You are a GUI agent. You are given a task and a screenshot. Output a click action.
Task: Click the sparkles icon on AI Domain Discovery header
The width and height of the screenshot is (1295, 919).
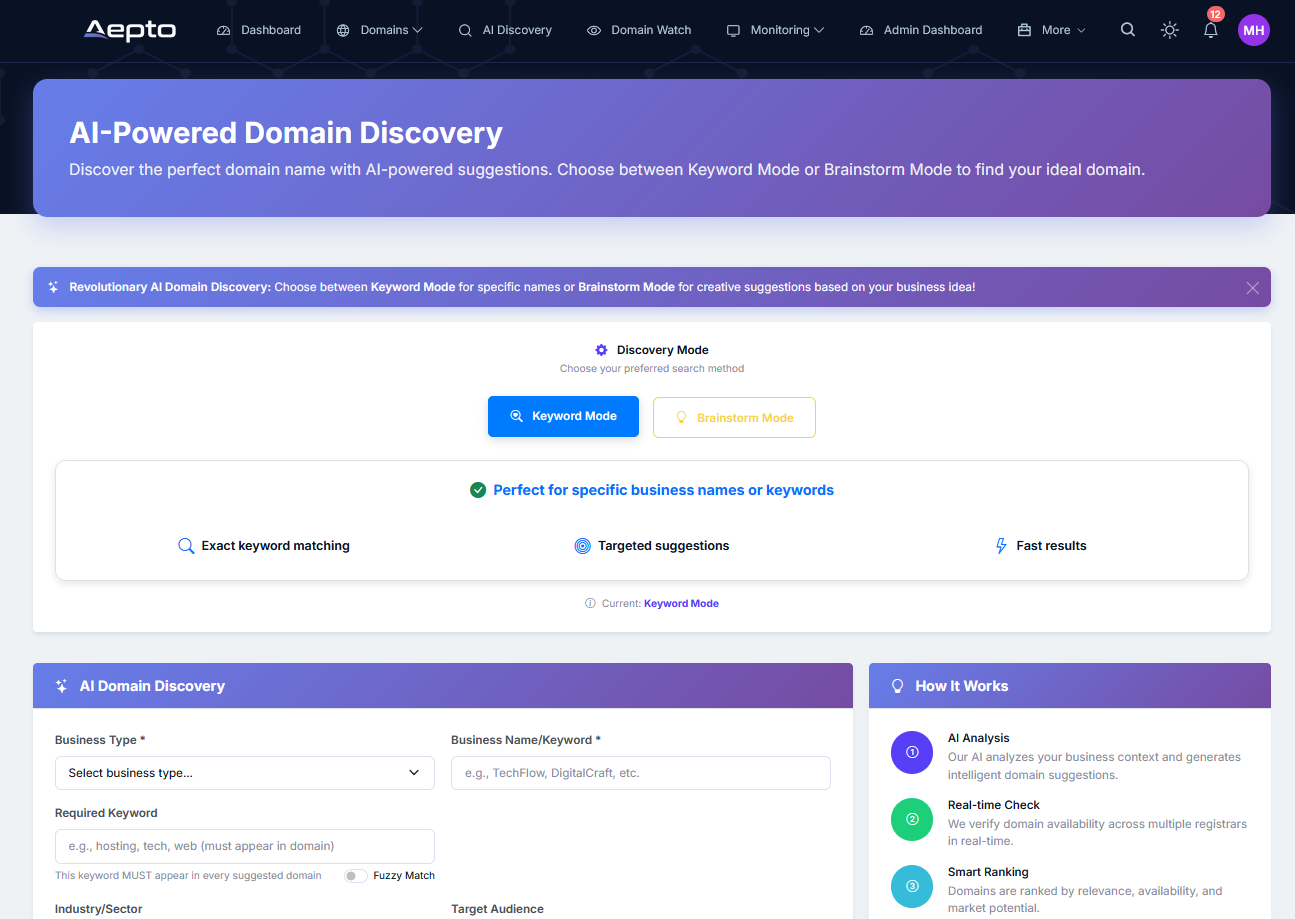point(61,685)
